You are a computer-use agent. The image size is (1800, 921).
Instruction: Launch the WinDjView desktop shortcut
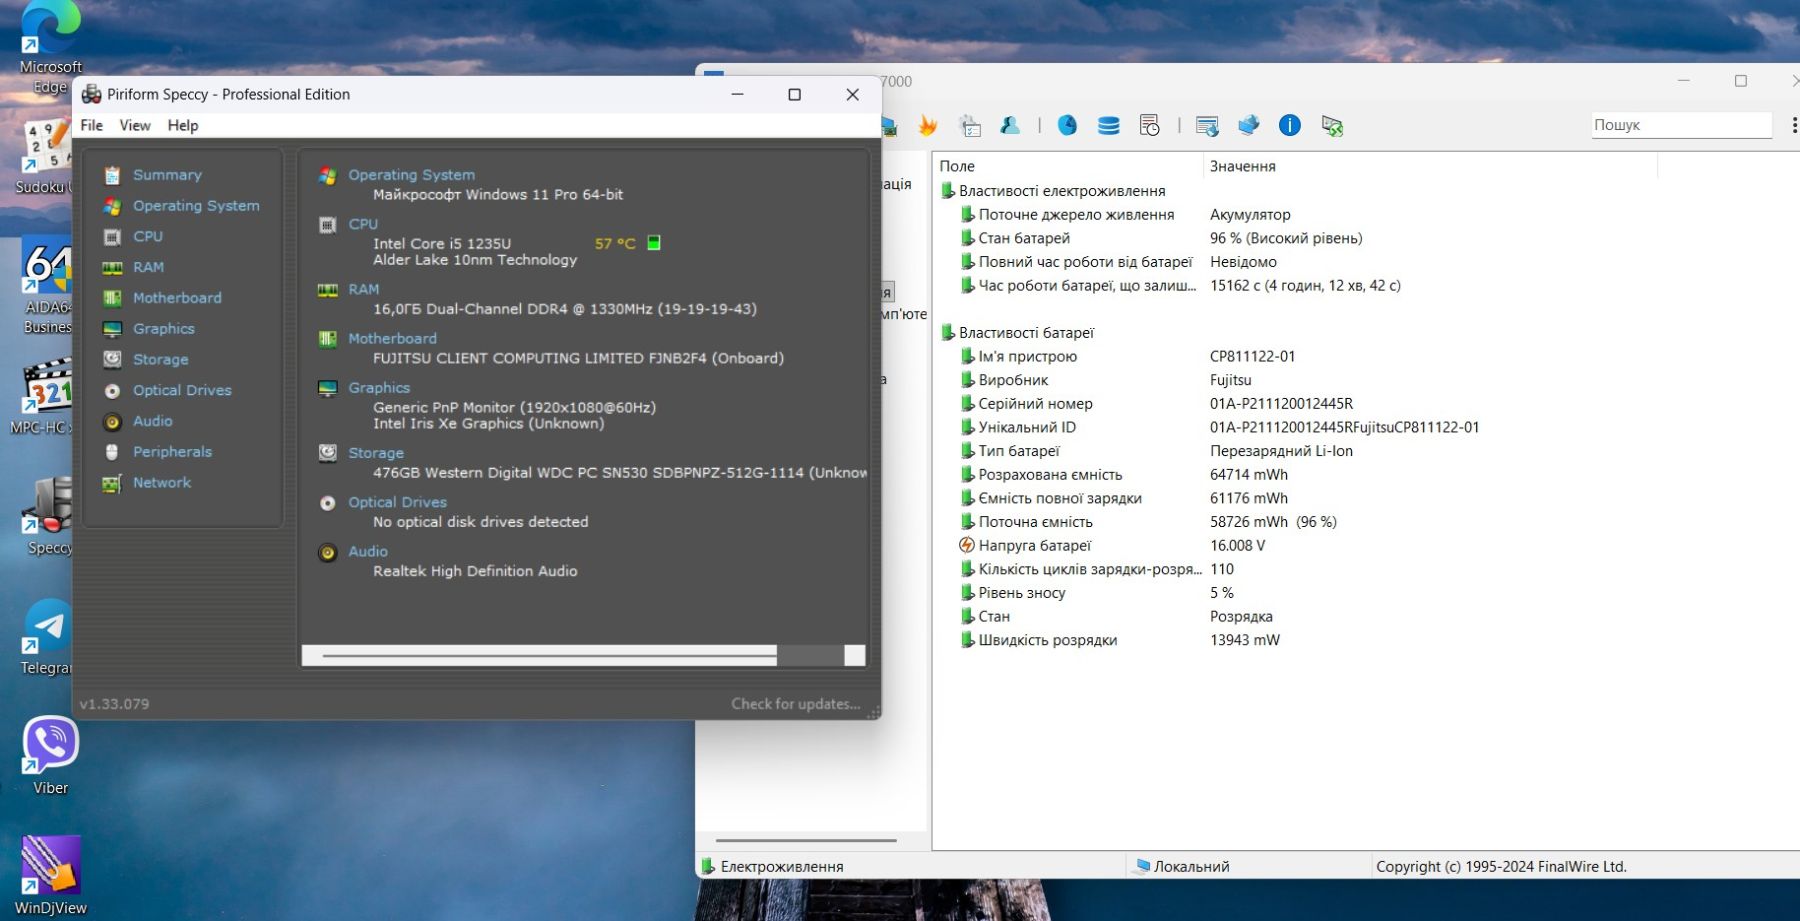click(50, 875)
